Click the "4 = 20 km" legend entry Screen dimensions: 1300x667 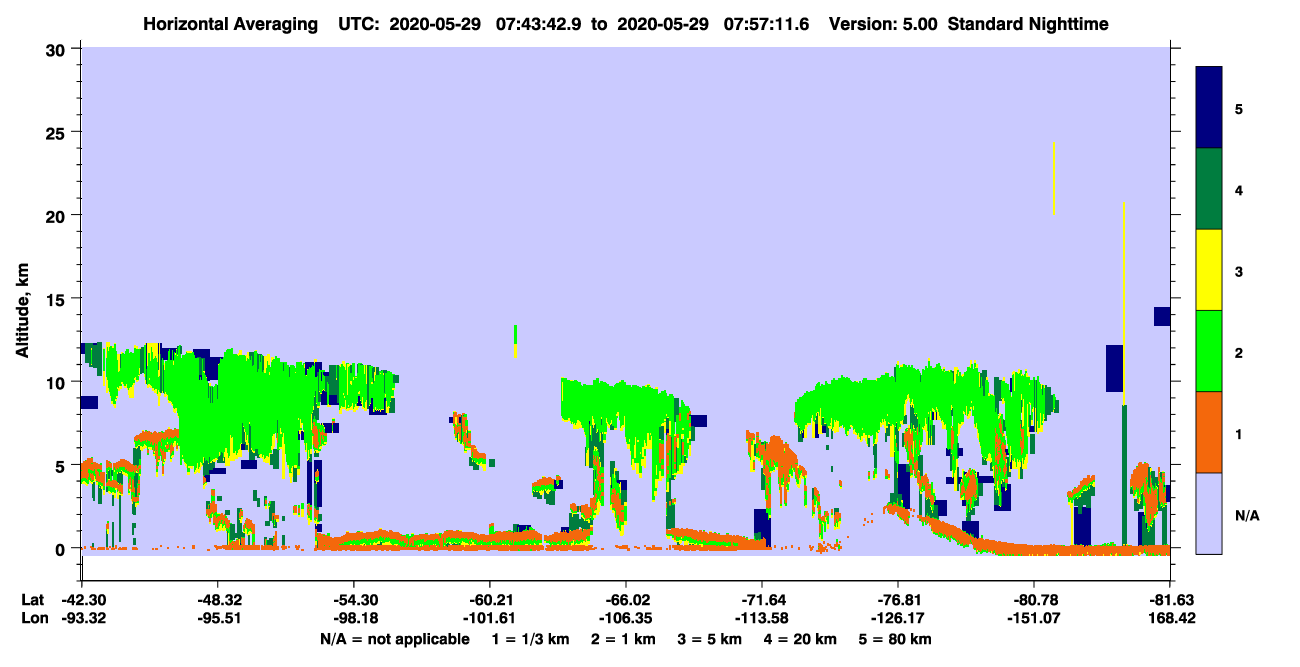(800, 639)
